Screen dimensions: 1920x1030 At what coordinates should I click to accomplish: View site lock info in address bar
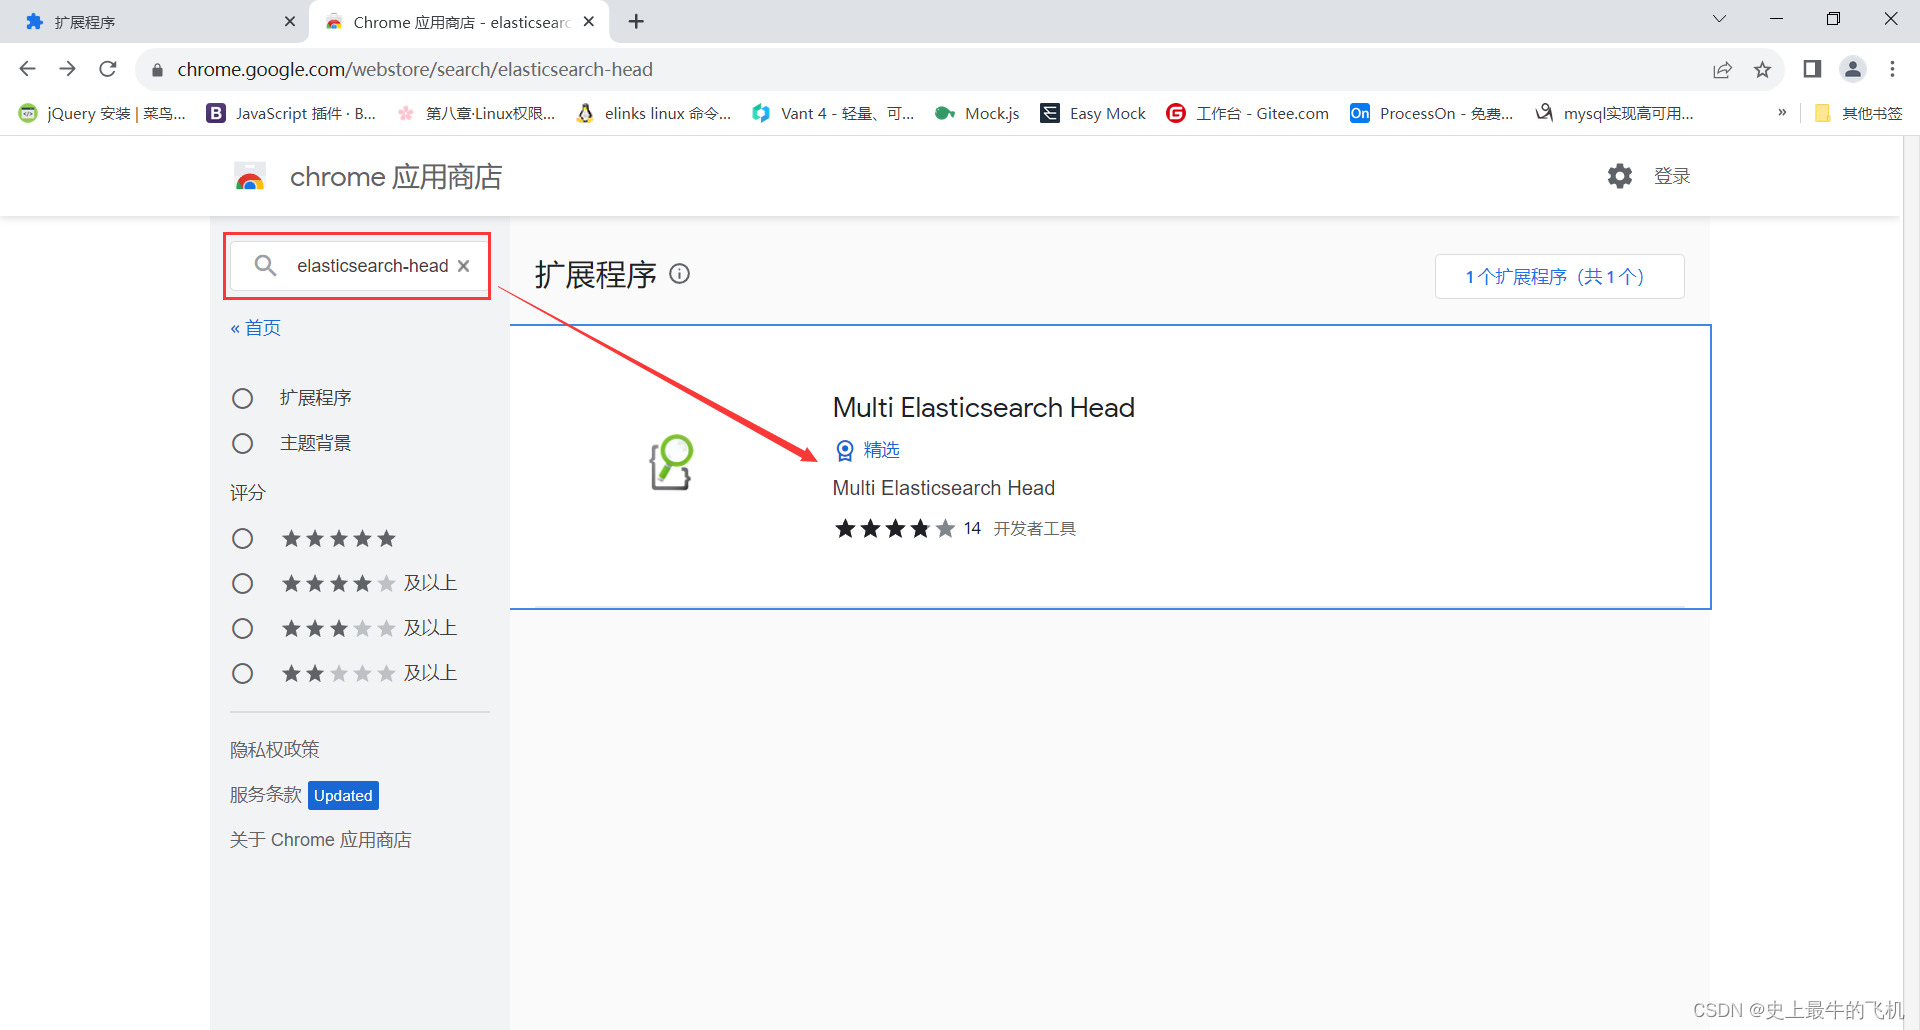(157, 70)
